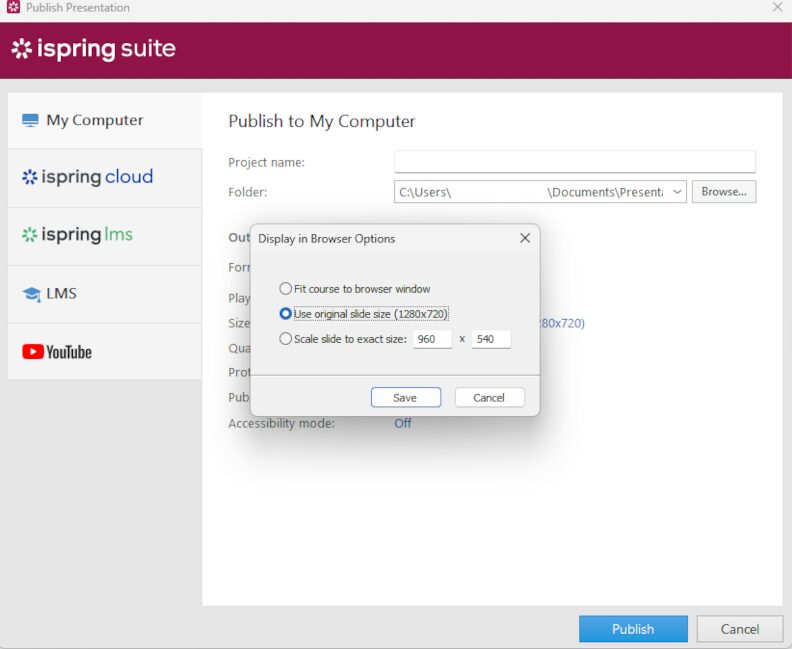Screen dimensions: 792x649
Task: Click the width field showing 960
Action: click(432, 339)
